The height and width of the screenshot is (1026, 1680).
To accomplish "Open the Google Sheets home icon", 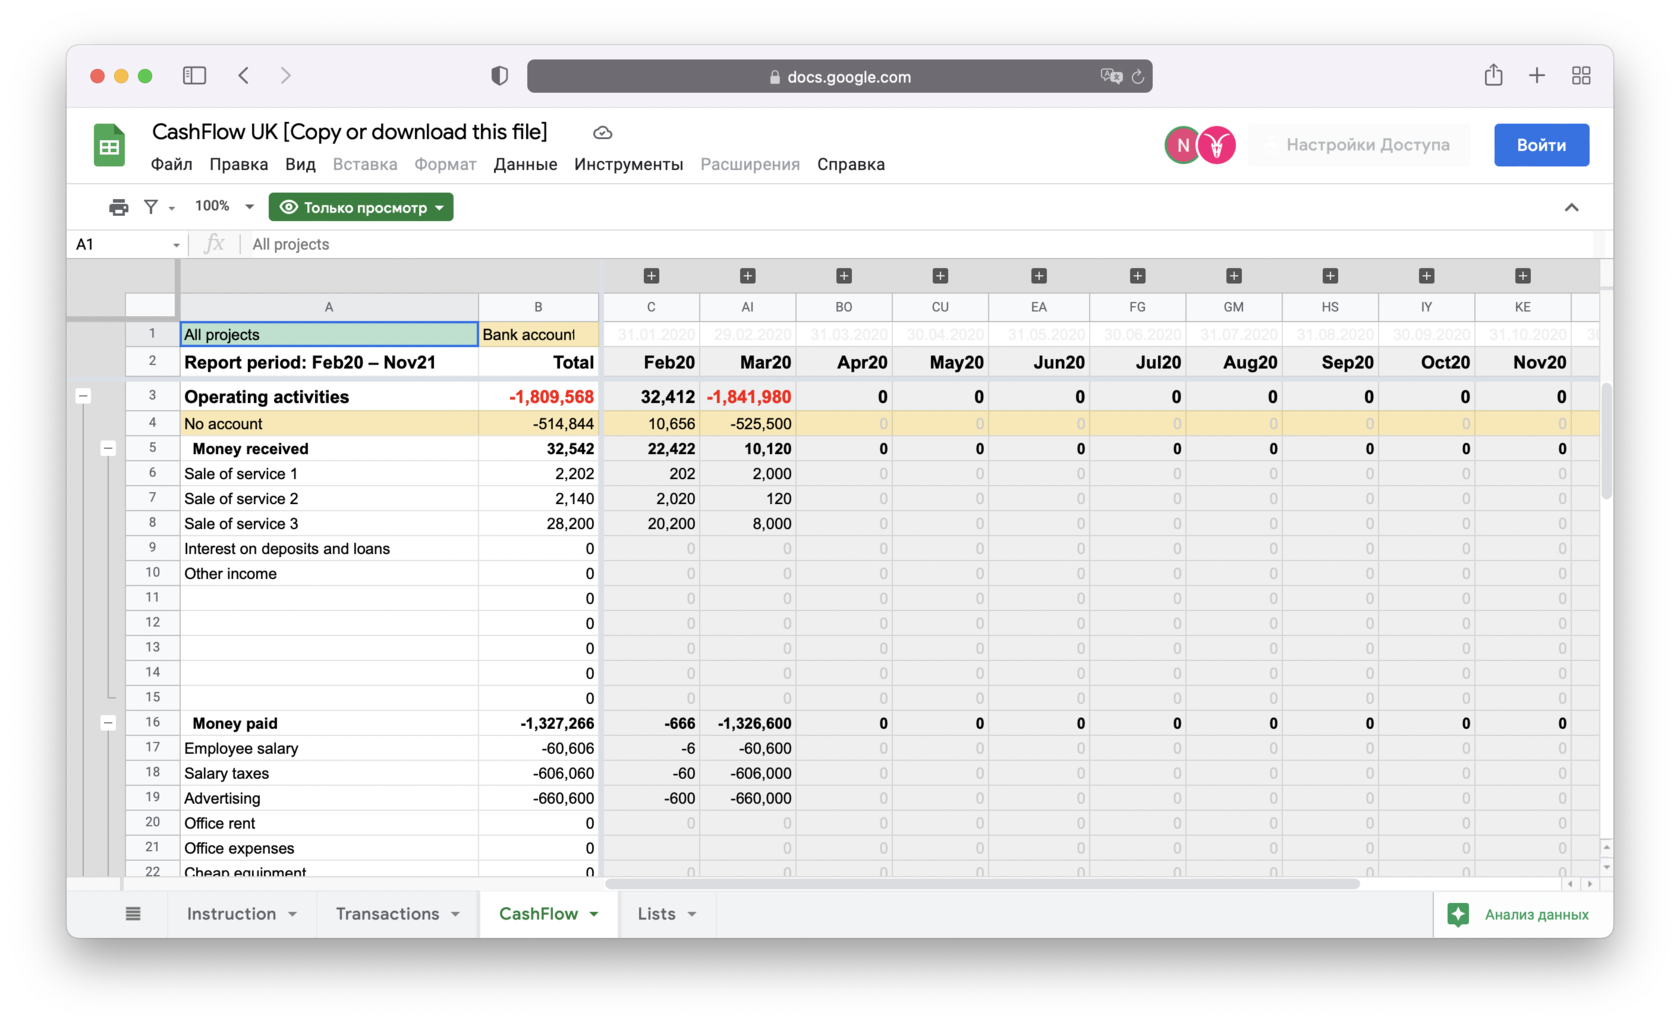I will pos(109,146).
